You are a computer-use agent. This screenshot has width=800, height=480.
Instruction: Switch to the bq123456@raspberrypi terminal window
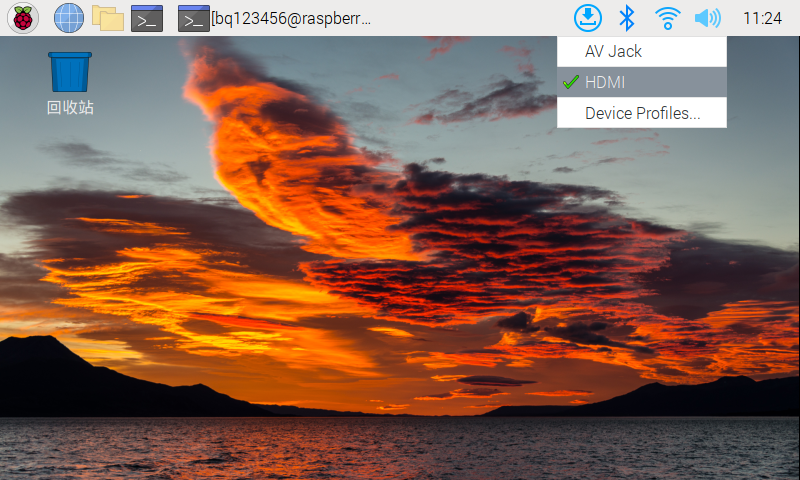coord(290,18)
